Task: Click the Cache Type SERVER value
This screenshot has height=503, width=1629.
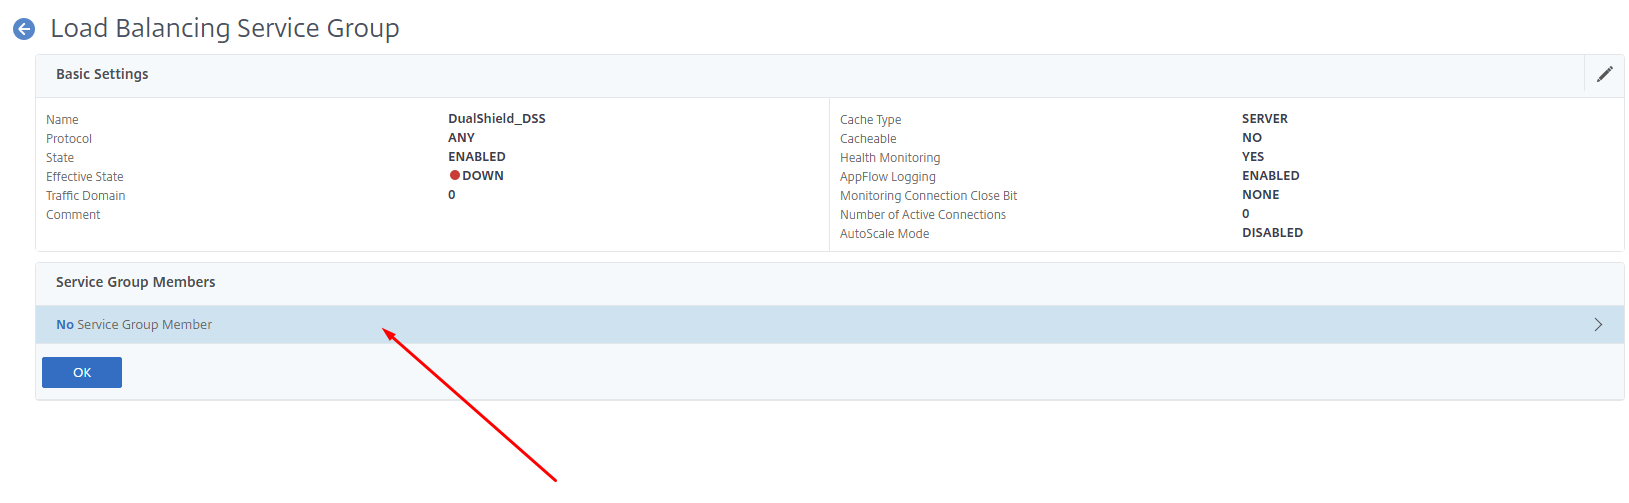Action: pyautogui.click(x=1264, y=119)
